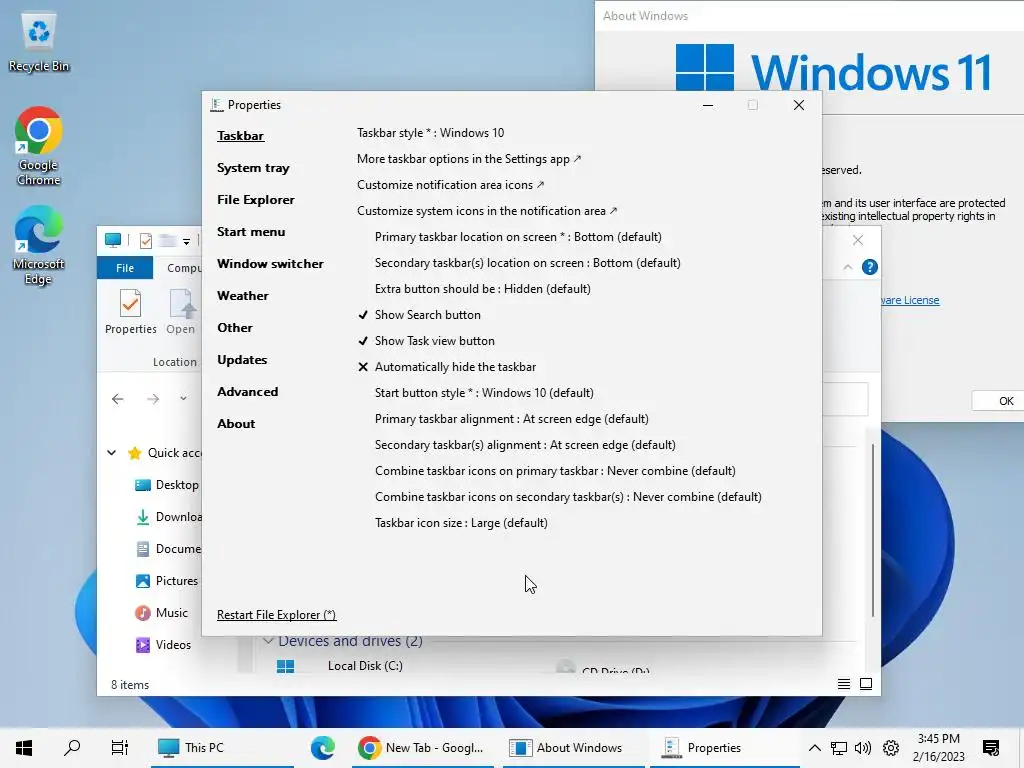Click the Windows Start button on taskbar
1024x768 pixels.
point(24,747)
